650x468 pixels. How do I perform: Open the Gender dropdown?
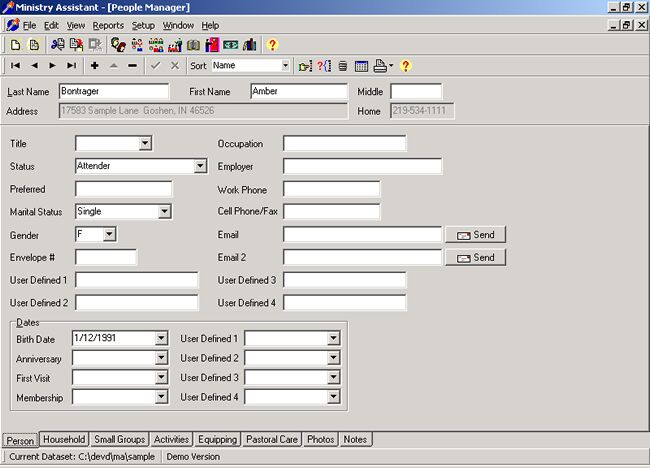[110, 234]
